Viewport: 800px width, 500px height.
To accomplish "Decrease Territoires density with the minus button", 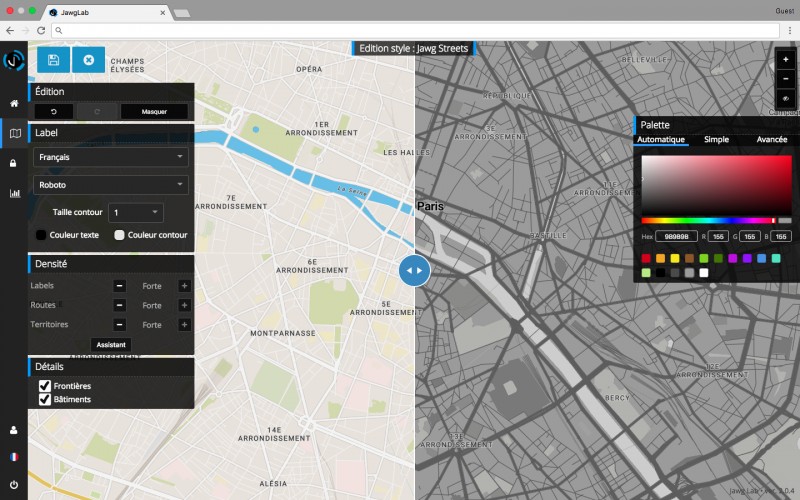I will [119, 324].
